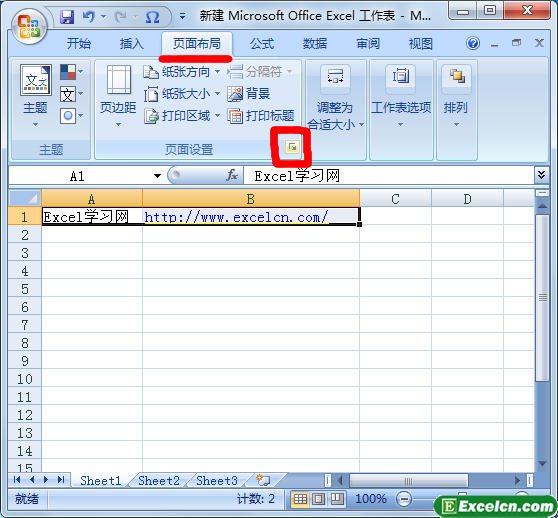Insert a new worksheet tab
Screen dimensions: 558x518
[x=264, y=480]
